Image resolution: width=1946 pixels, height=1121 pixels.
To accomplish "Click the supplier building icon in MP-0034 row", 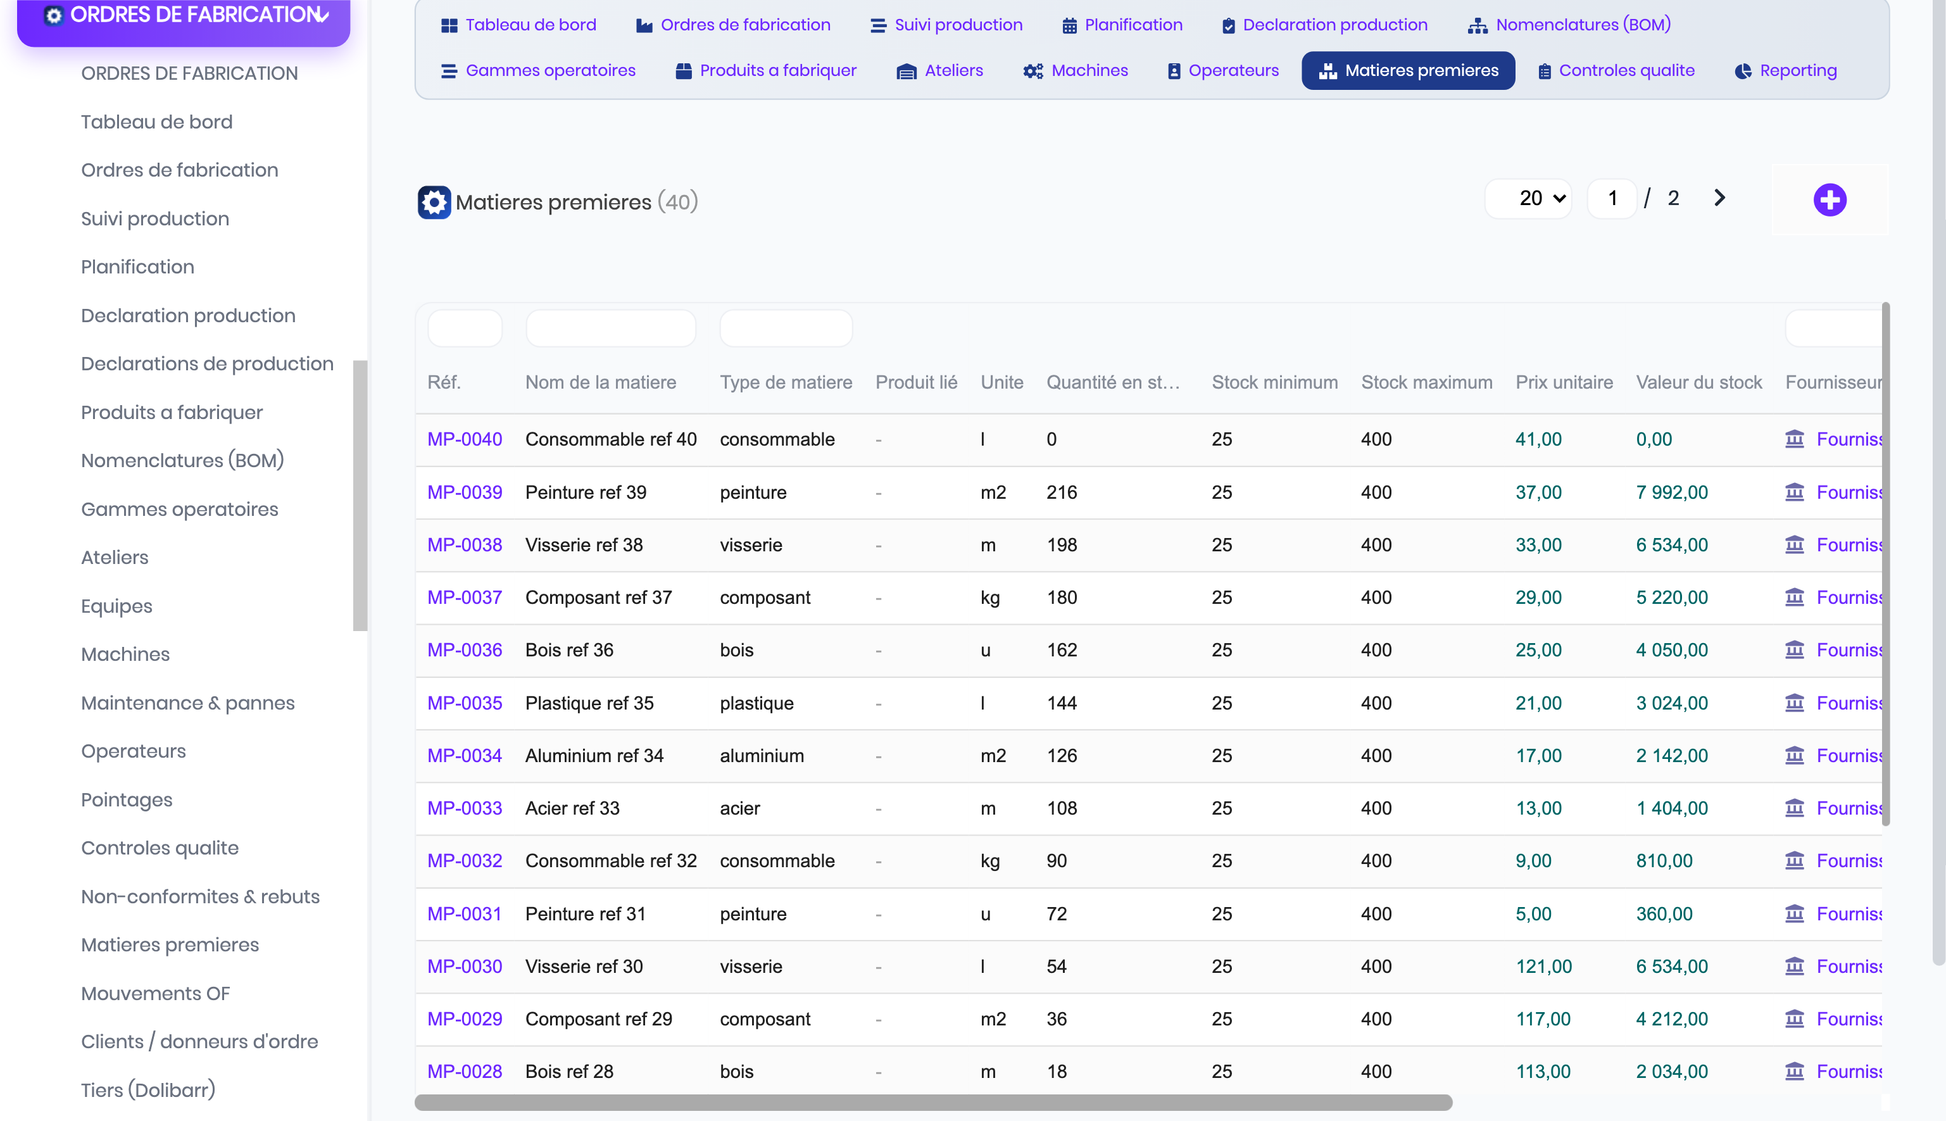I will point(1795,755).
